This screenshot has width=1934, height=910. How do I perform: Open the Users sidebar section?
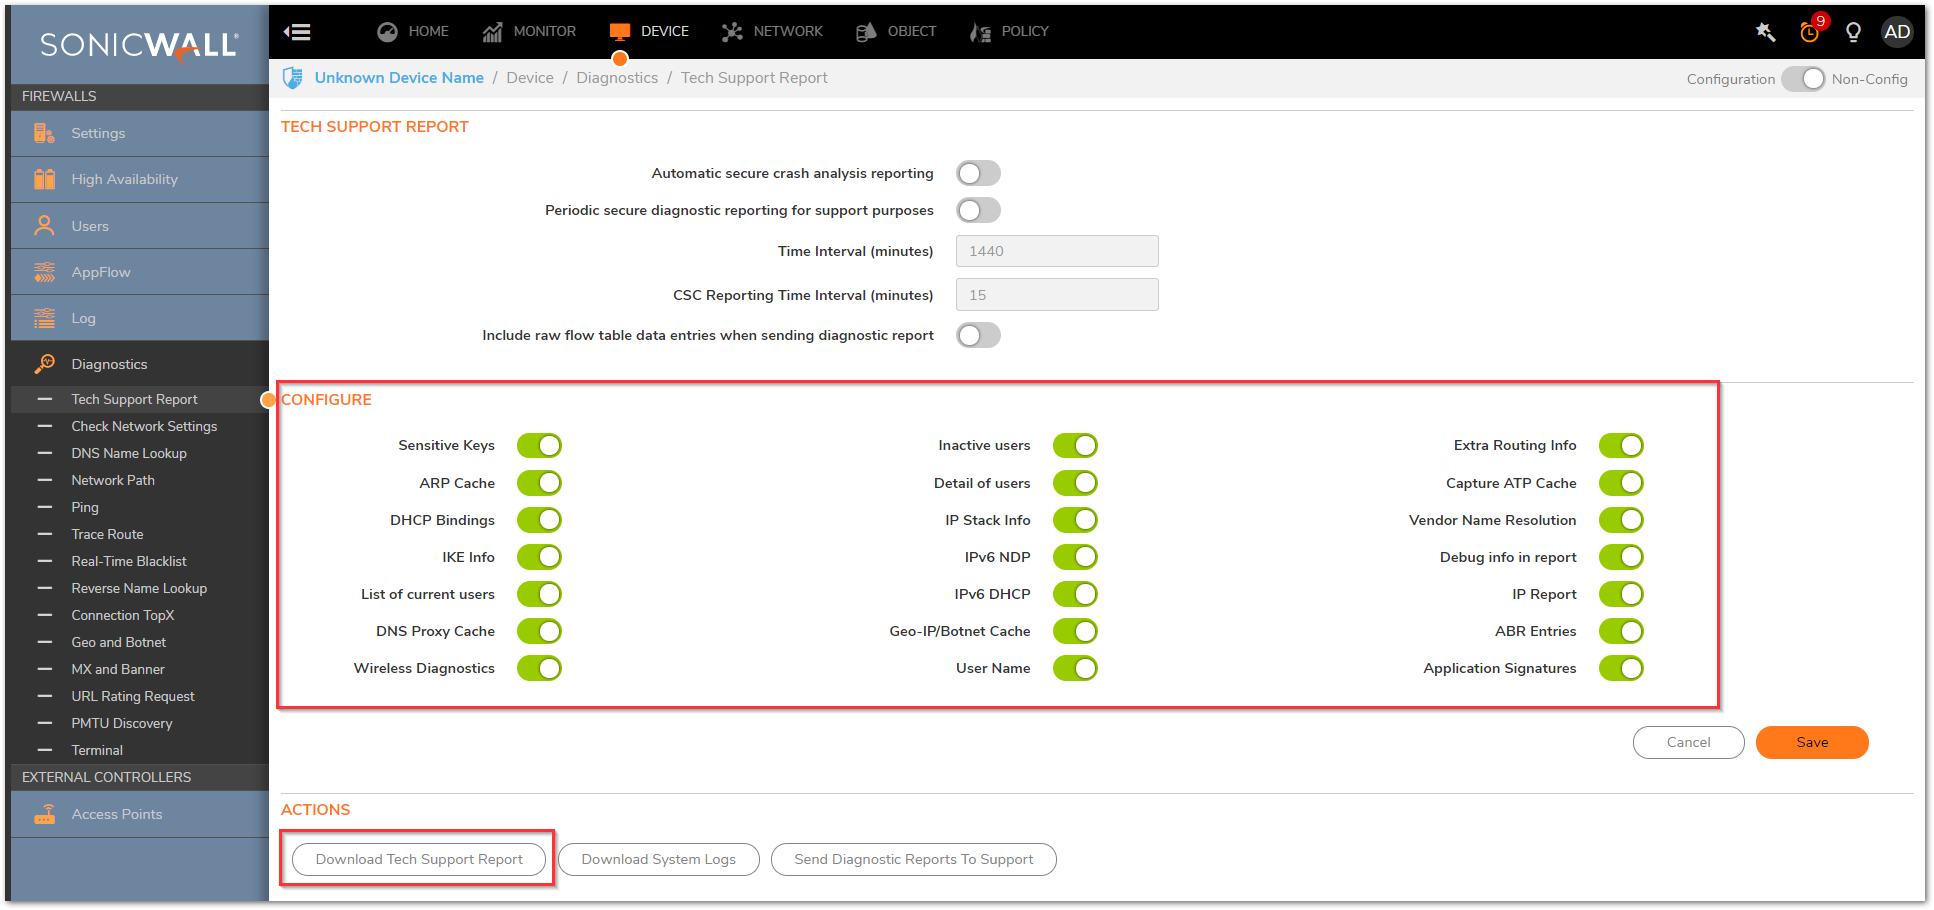click(140, 226)
